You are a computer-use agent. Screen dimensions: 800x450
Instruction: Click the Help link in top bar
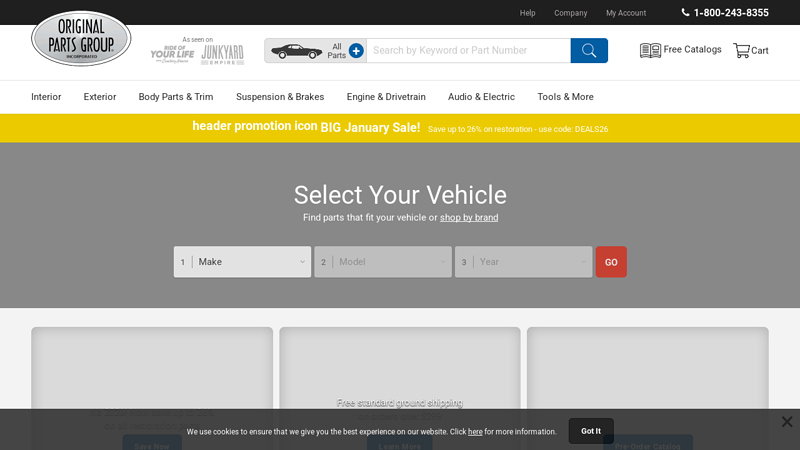[528, 13]
